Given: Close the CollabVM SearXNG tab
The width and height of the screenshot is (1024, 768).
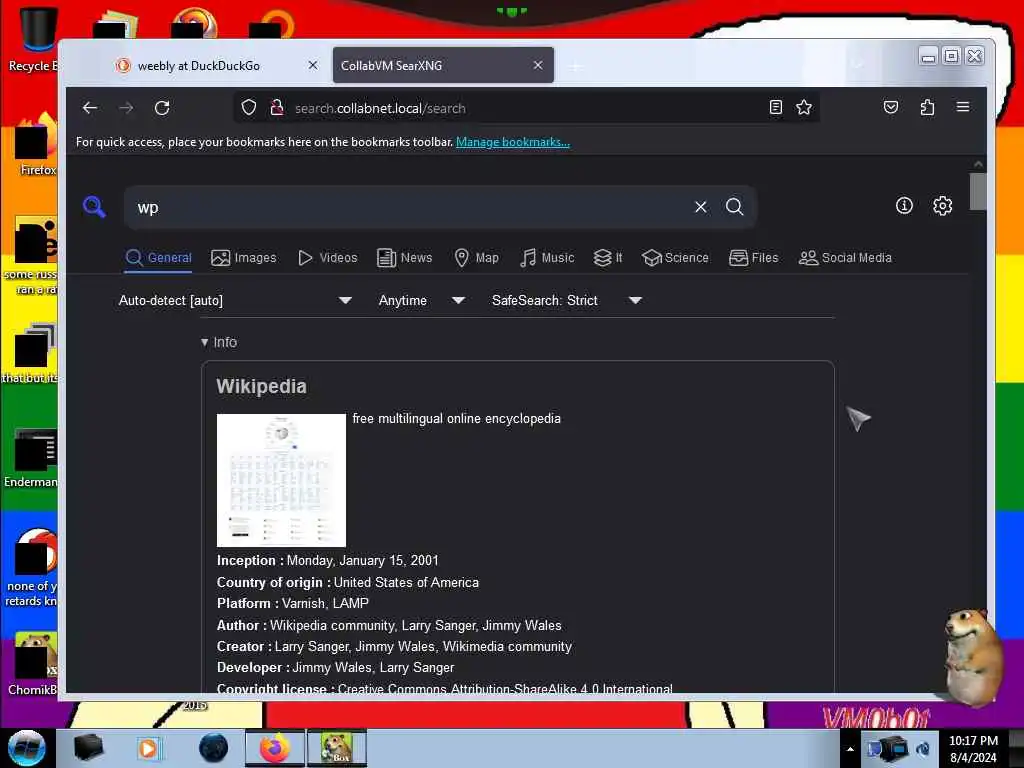Looking at the screenshot, I should (537, 65).
